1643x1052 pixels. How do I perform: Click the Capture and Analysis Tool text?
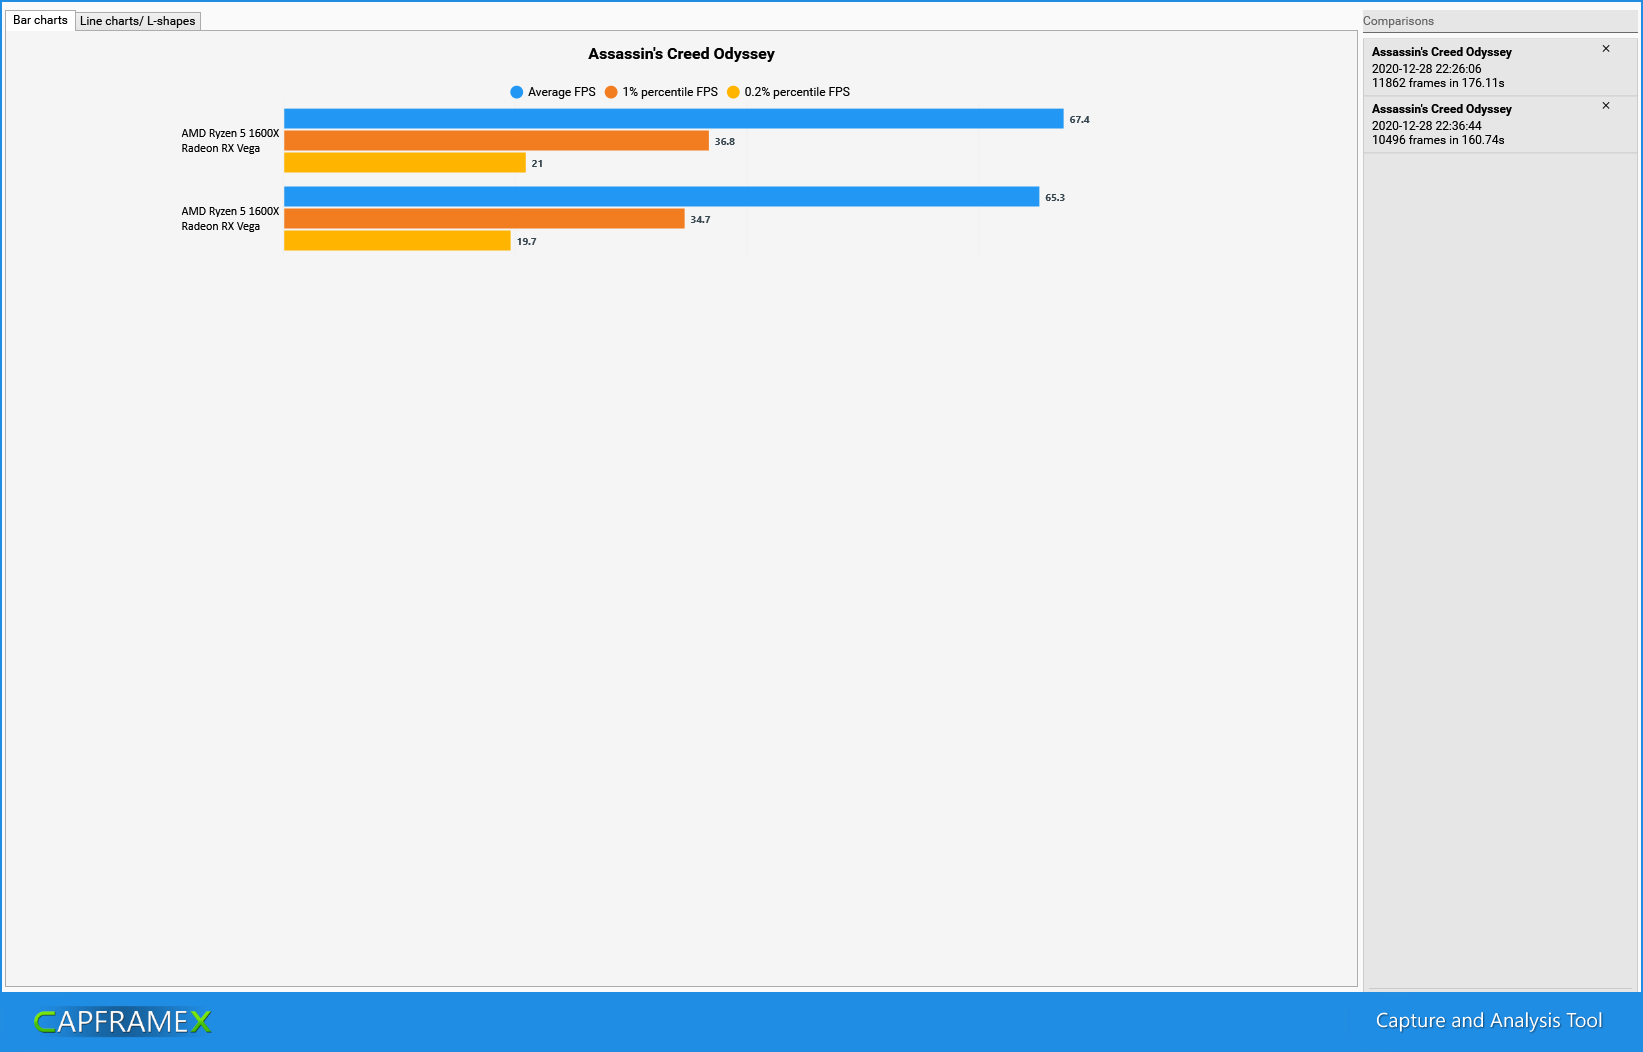(1489, 1021)
